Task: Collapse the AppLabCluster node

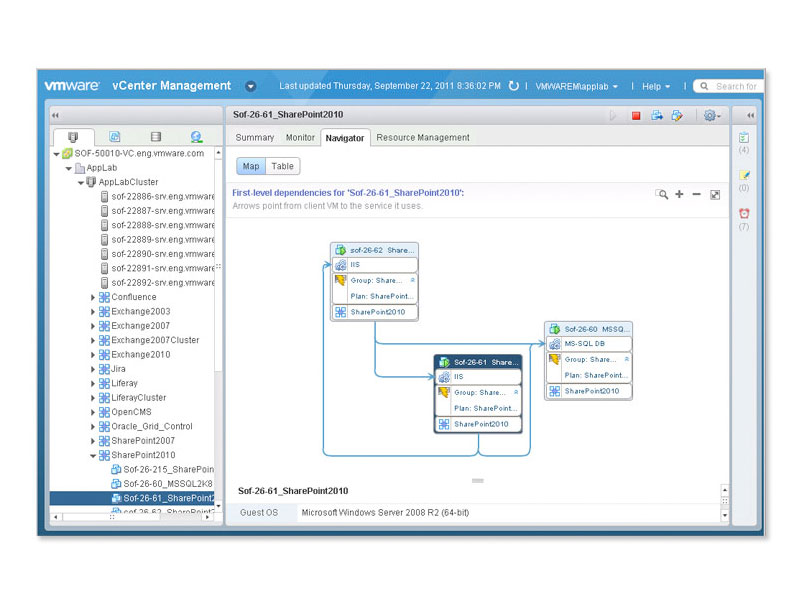Action: [81, 182]
